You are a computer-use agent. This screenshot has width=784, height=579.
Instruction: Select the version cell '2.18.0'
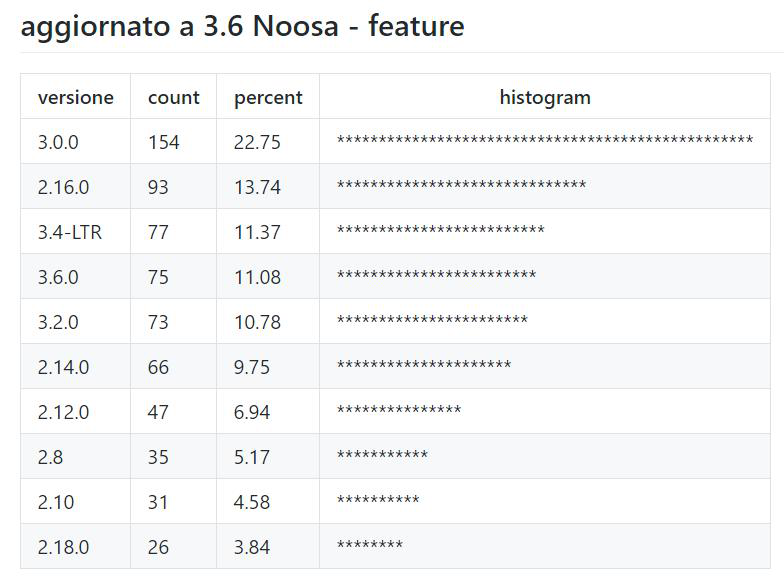click(x=63, y=547)
